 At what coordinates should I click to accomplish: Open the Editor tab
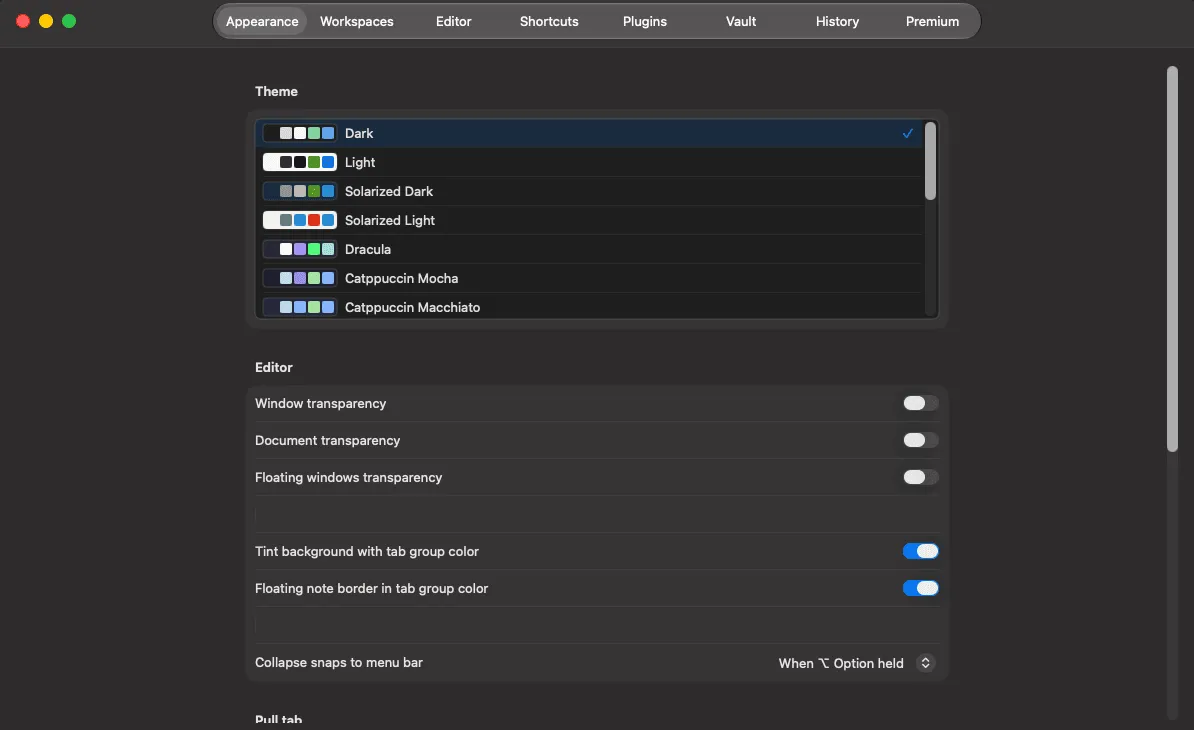point(453,21)
